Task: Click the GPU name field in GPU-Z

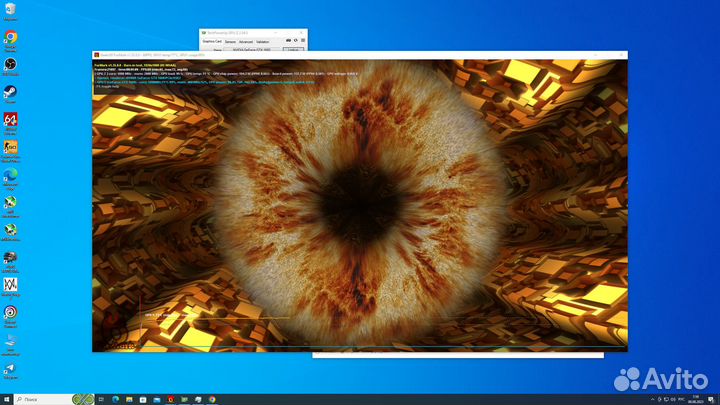Action: [x=252, y=49]
